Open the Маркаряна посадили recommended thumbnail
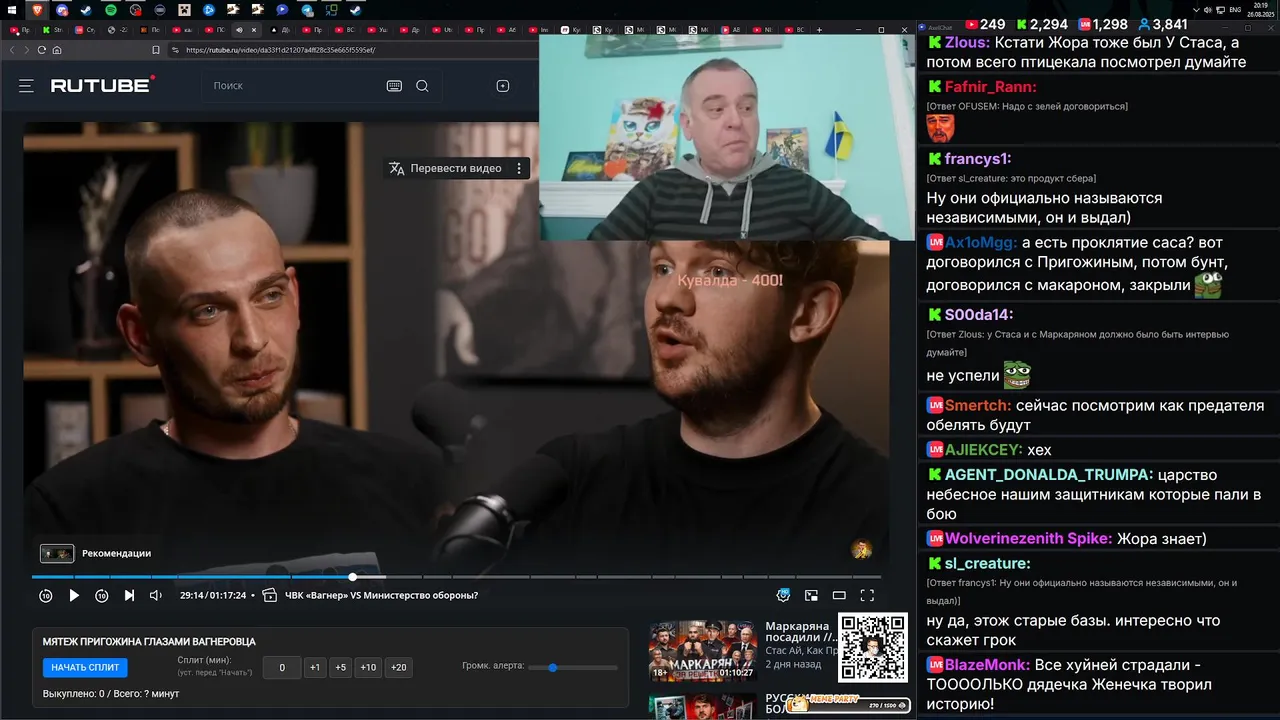This screenshot has width=1280, height=720. point(703,651)
